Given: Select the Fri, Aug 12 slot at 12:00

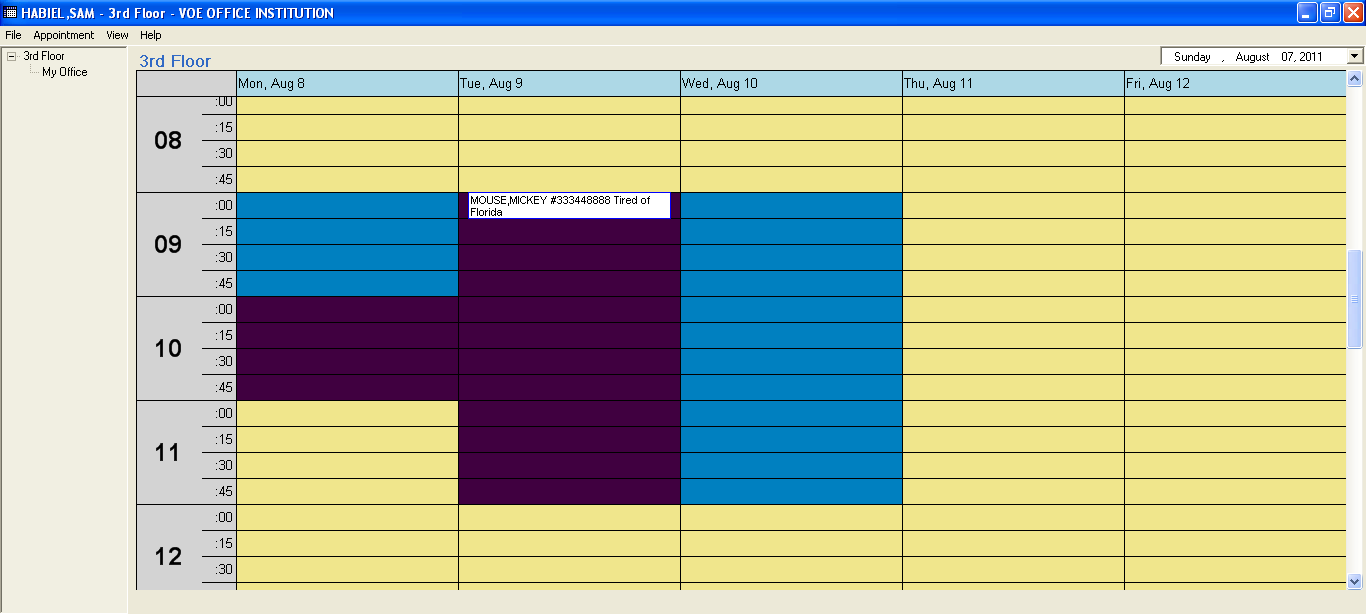Looking at the screenshot, I should pos(1235,518).
